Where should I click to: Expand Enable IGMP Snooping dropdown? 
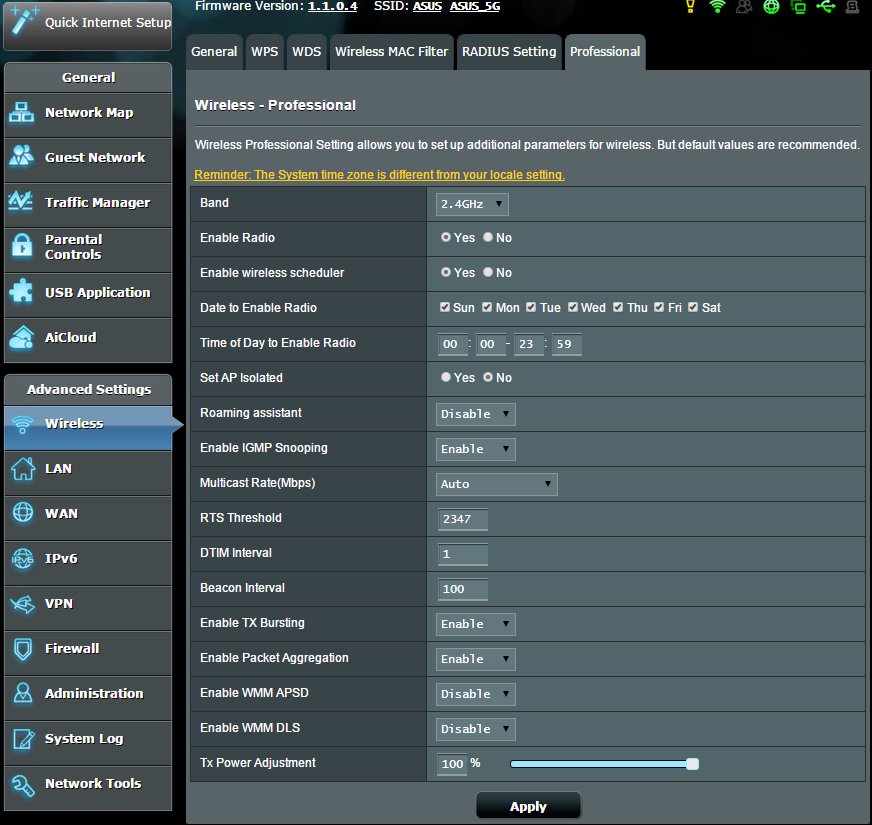point(475,449)
